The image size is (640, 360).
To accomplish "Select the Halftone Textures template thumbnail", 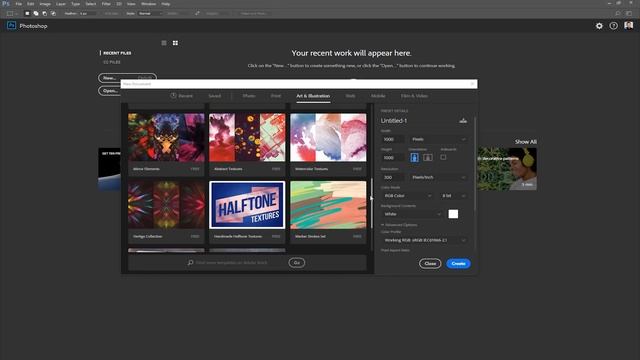I will click(x=247, y=205).
